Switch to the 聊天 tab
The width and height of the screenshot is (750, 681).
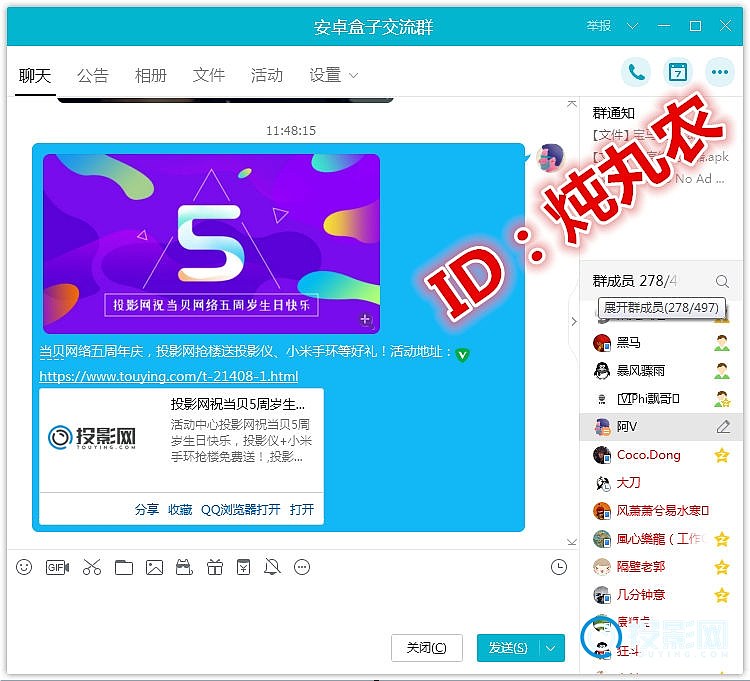click(35, 76)
